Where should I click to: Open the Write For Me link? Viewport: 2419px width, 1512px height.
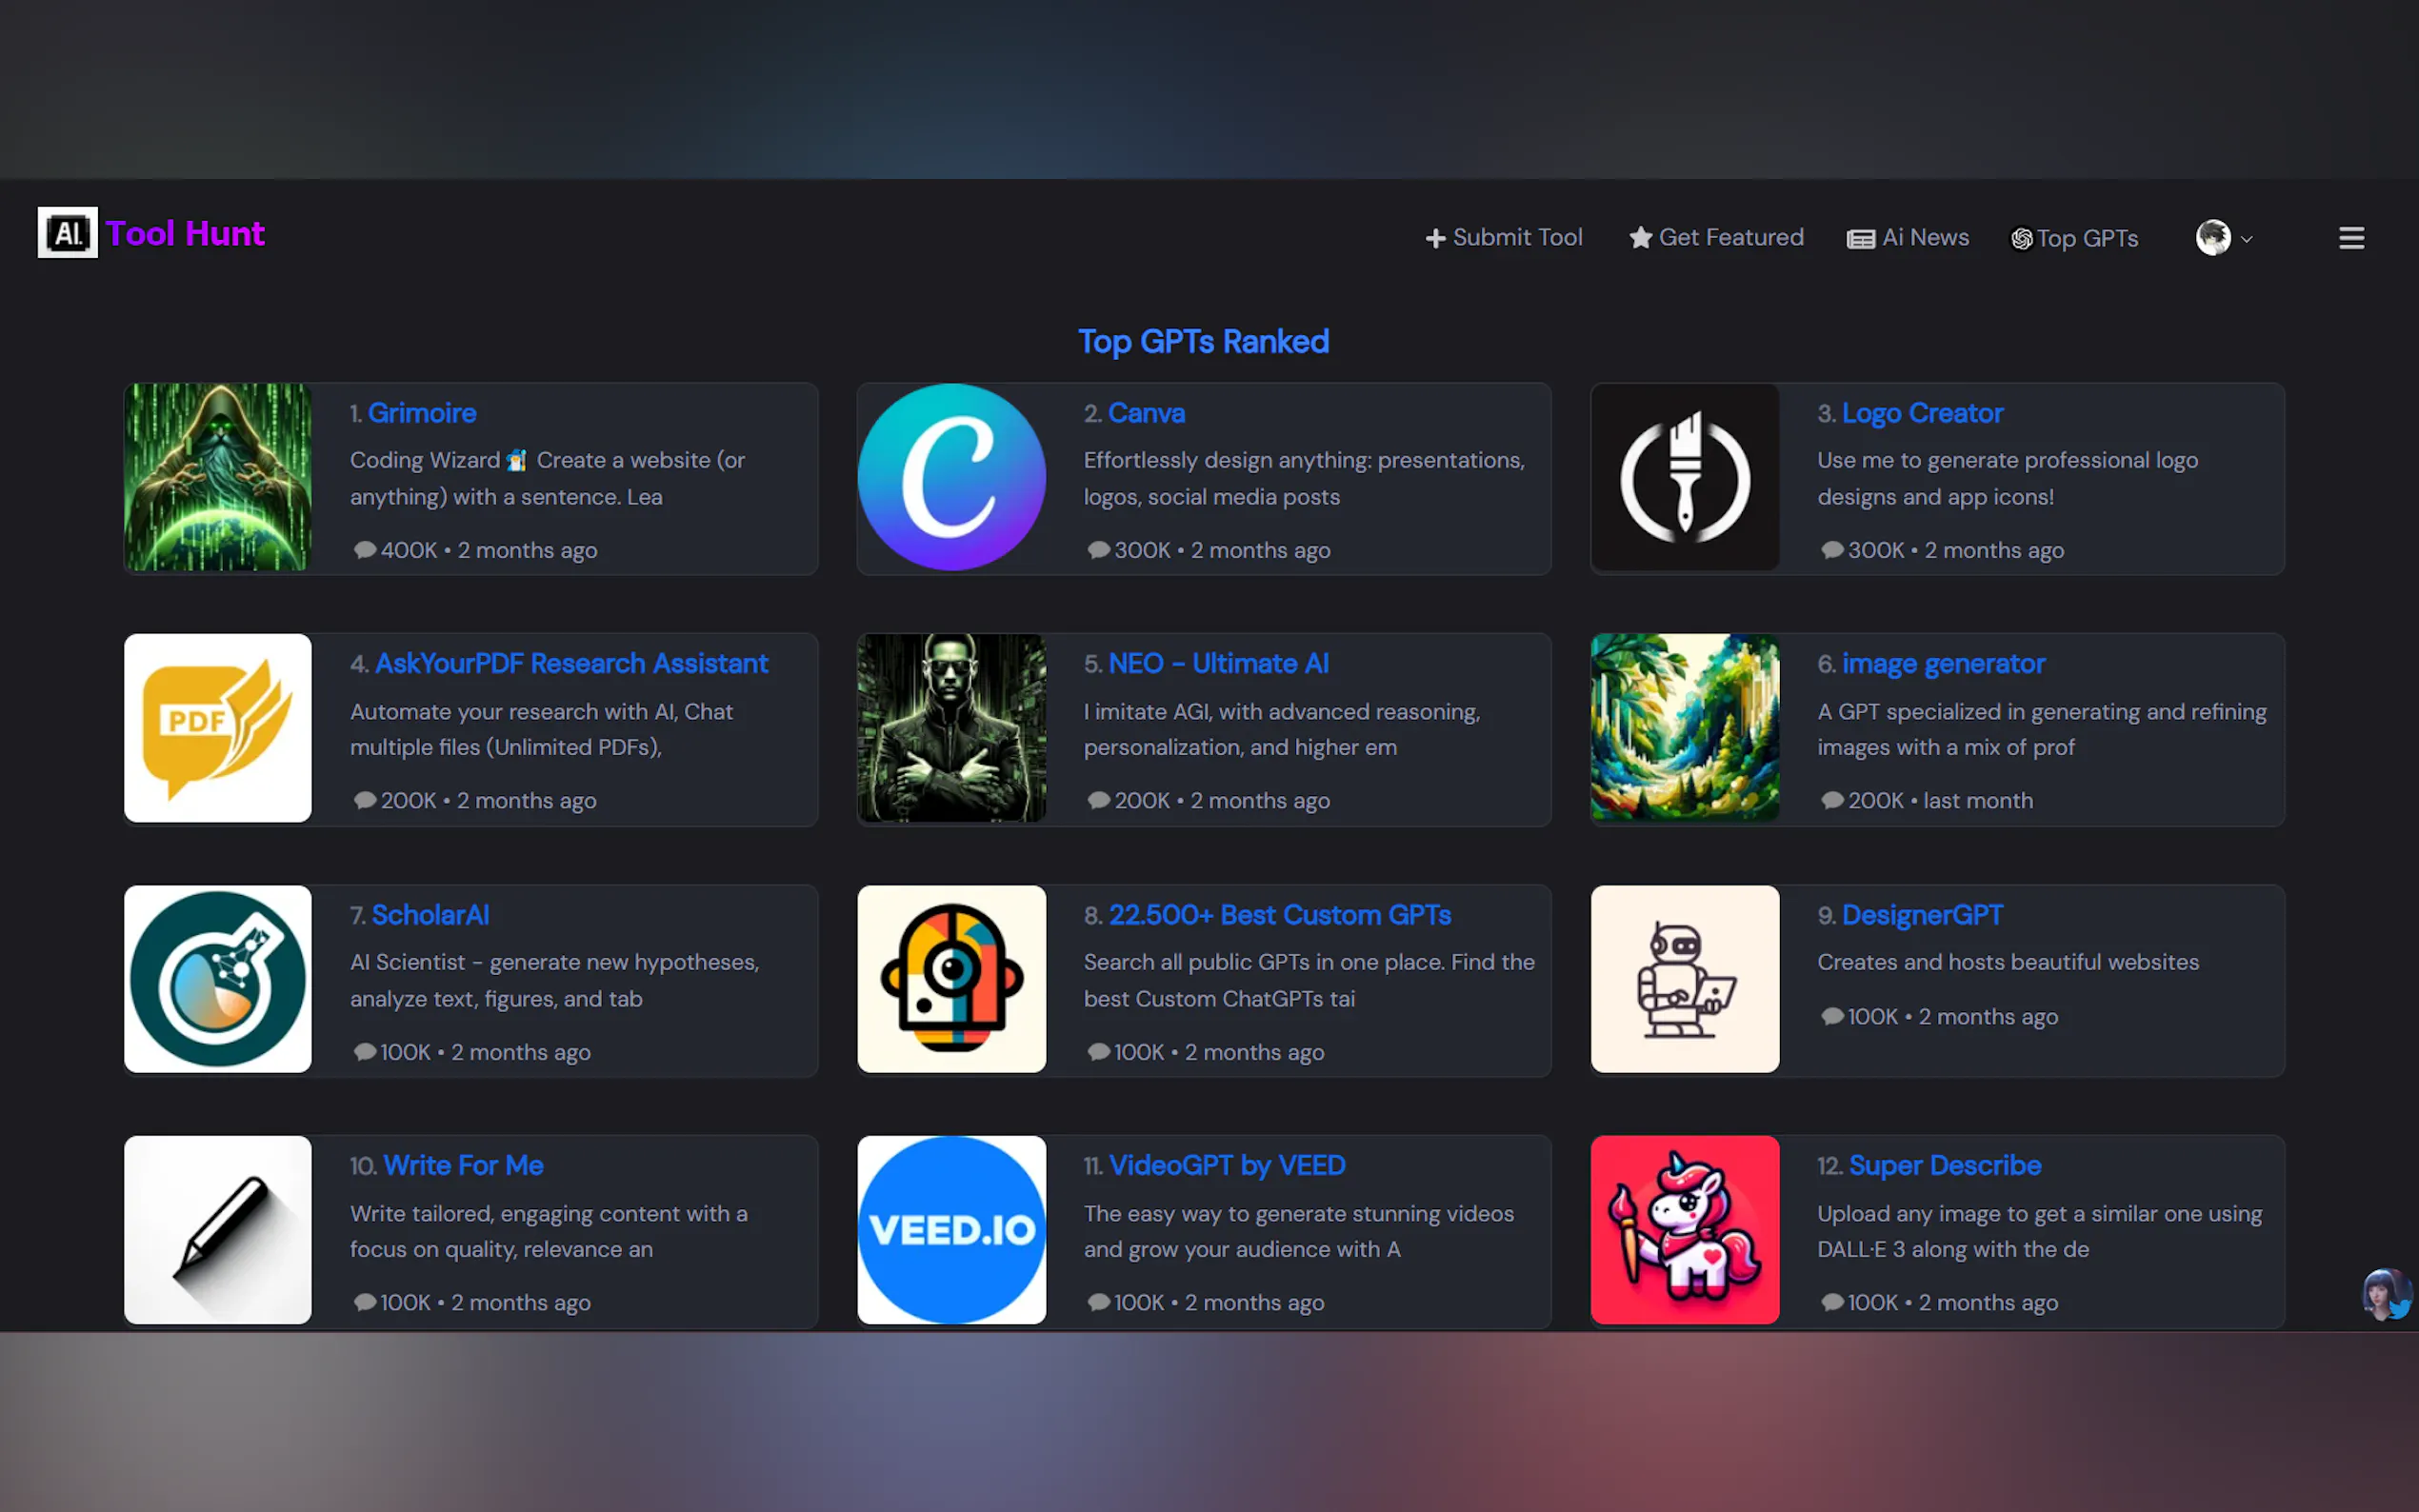[x=463, y=1165]
